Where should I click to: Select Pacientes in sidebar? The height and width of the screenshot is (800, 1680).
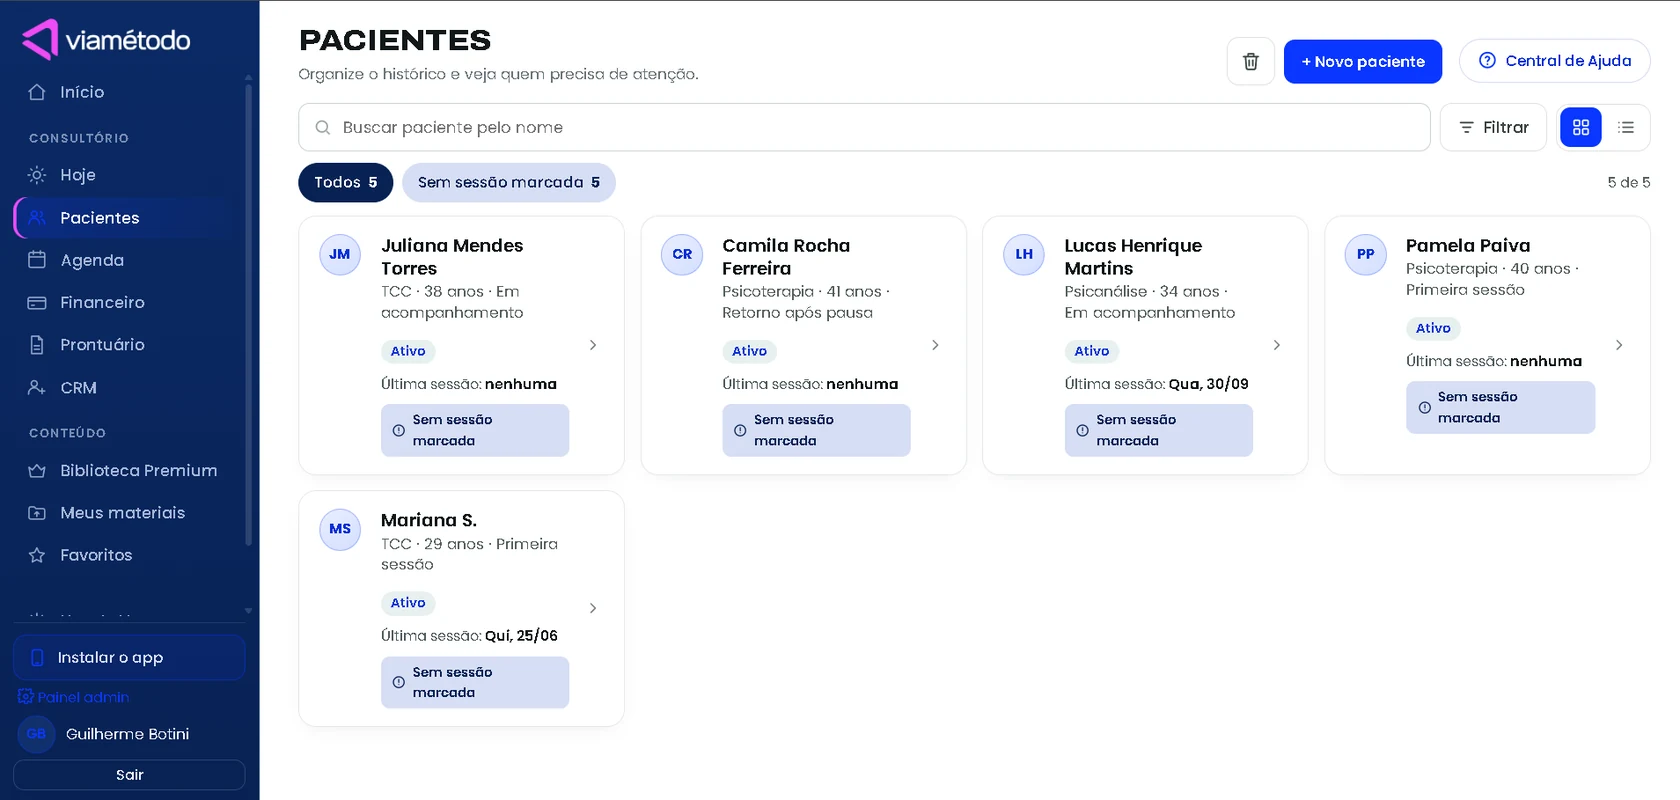click(124, 218)
